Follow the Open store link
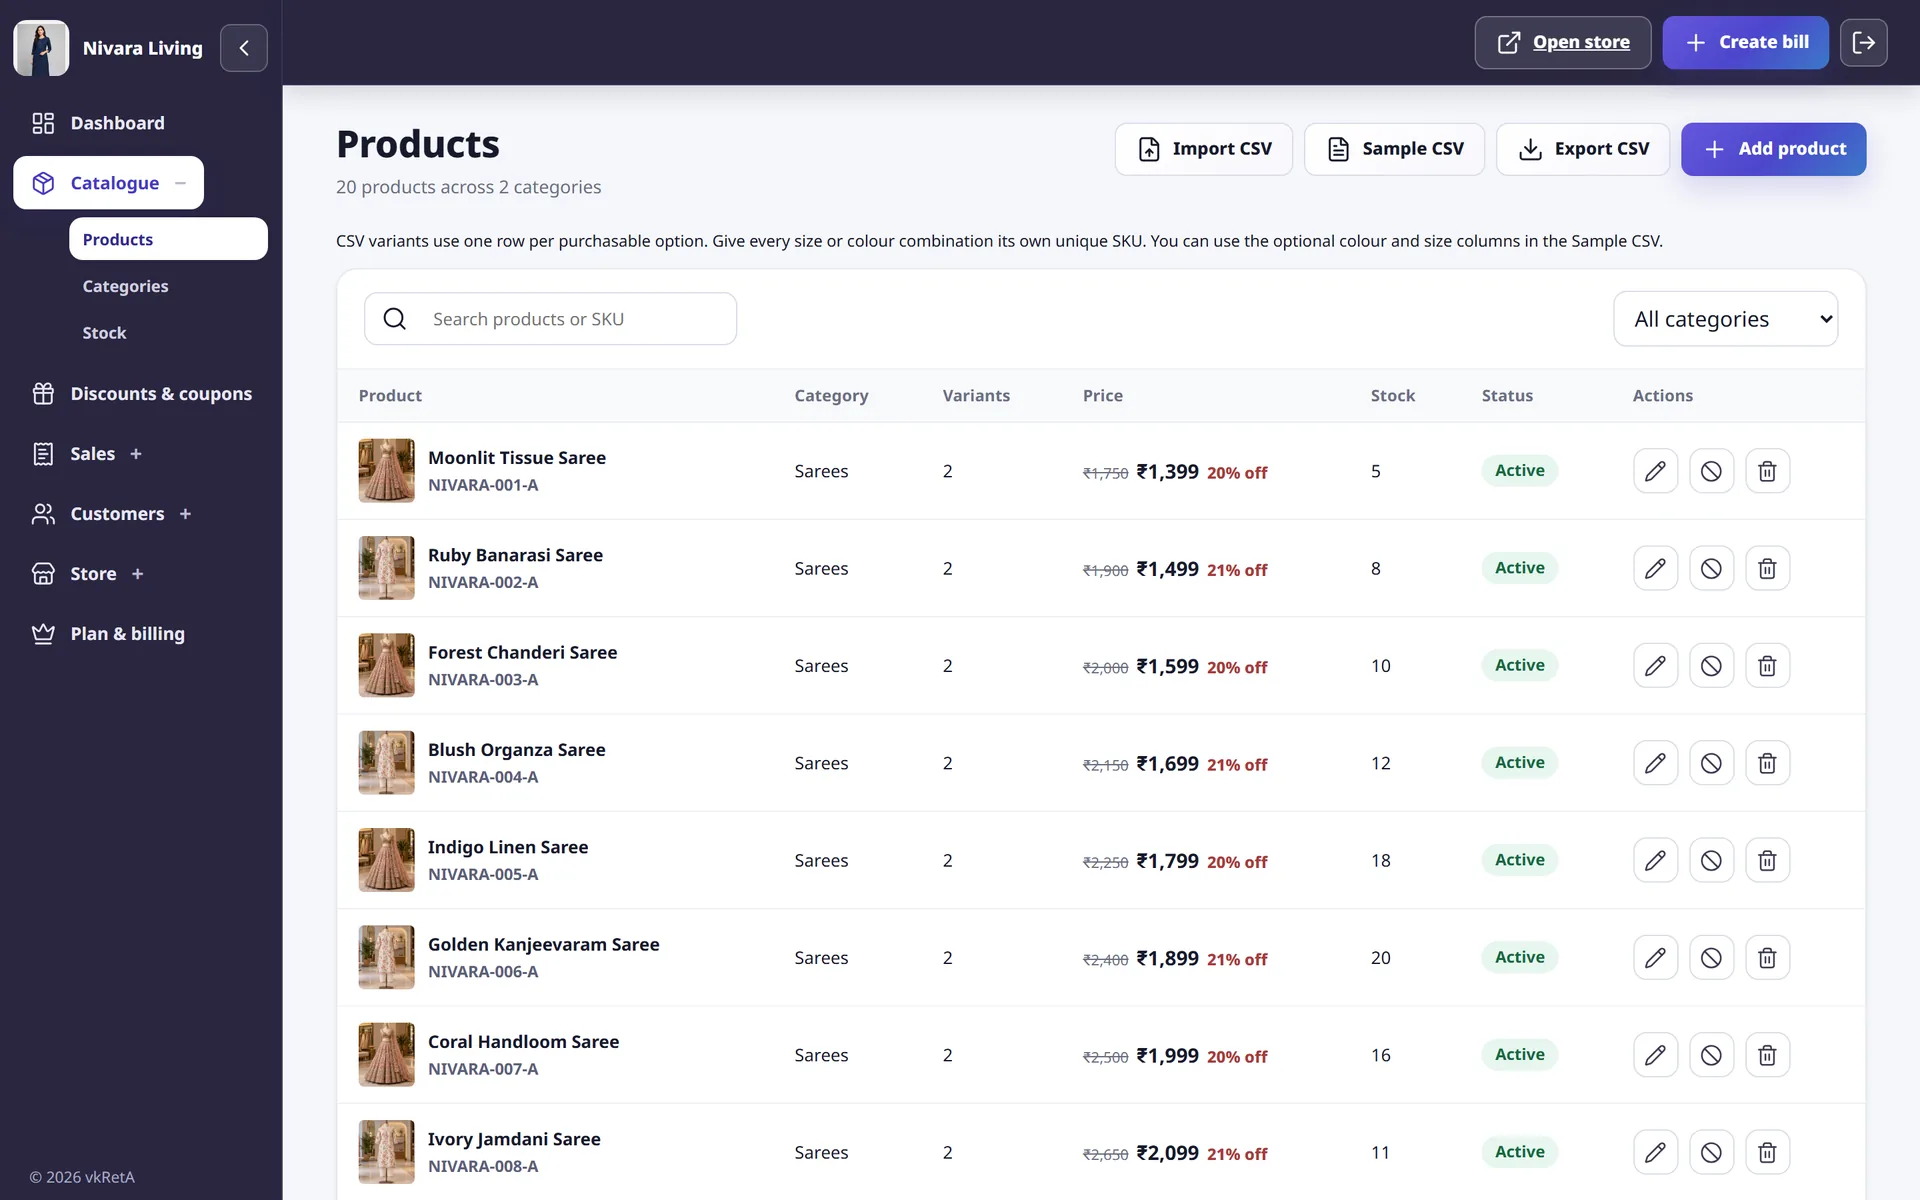This screenshot has width=1920, height=1200. pos(1562,42)
